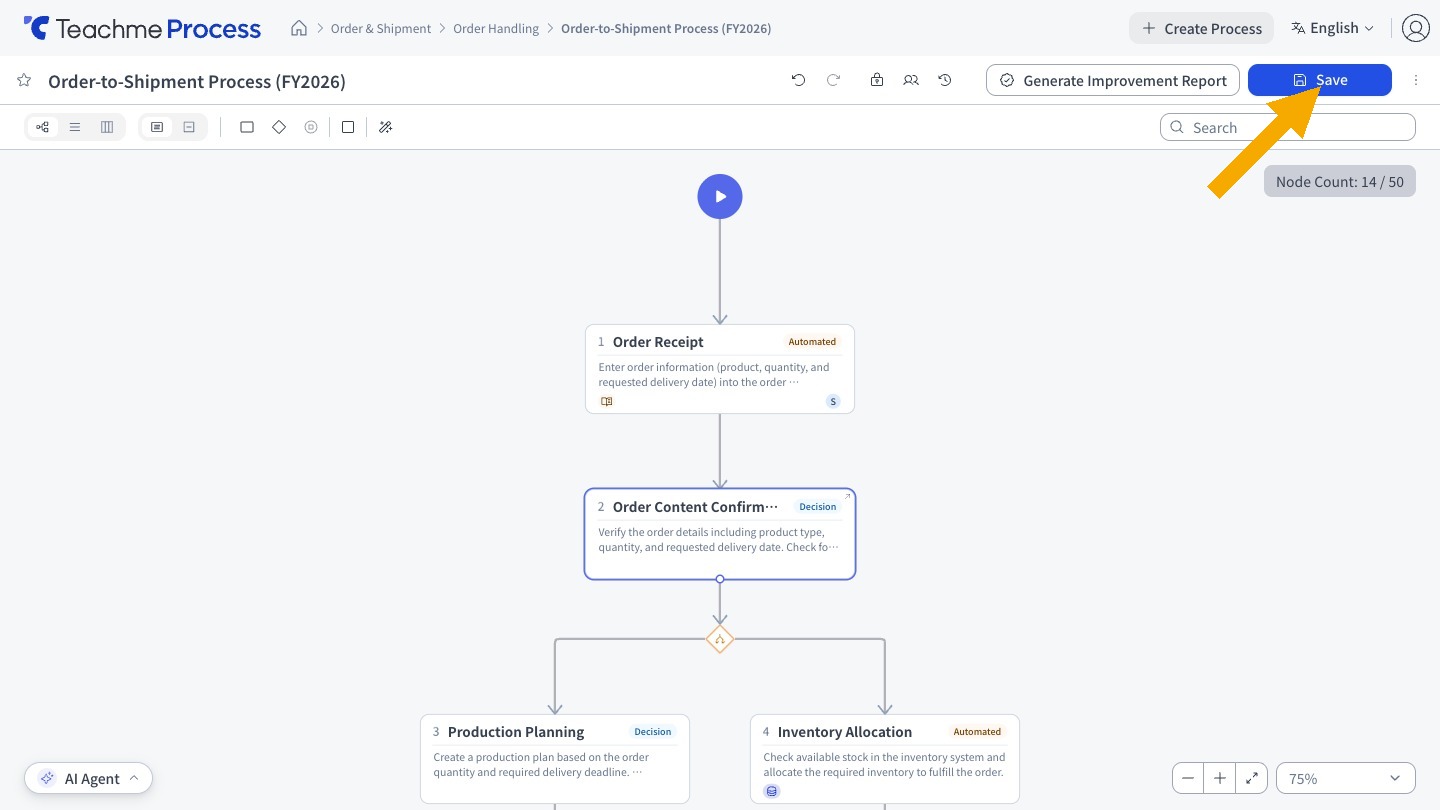Go to Order & Shipment breadcrumb

tap(381, 28)
